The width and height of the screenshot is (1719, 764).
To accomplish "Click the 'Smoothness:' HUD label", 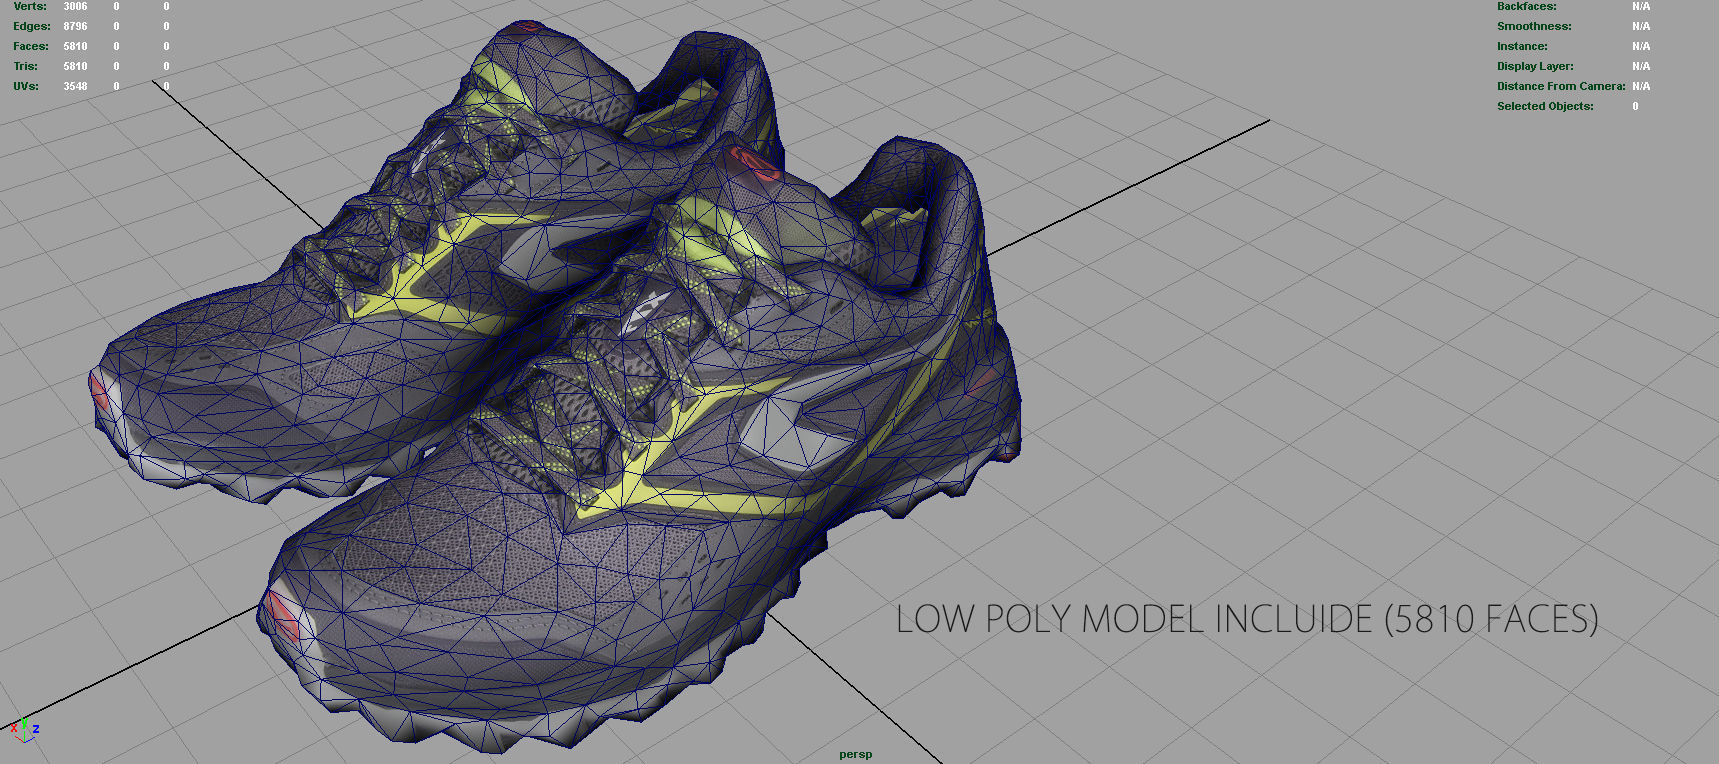I will (x=1534, y=26).
